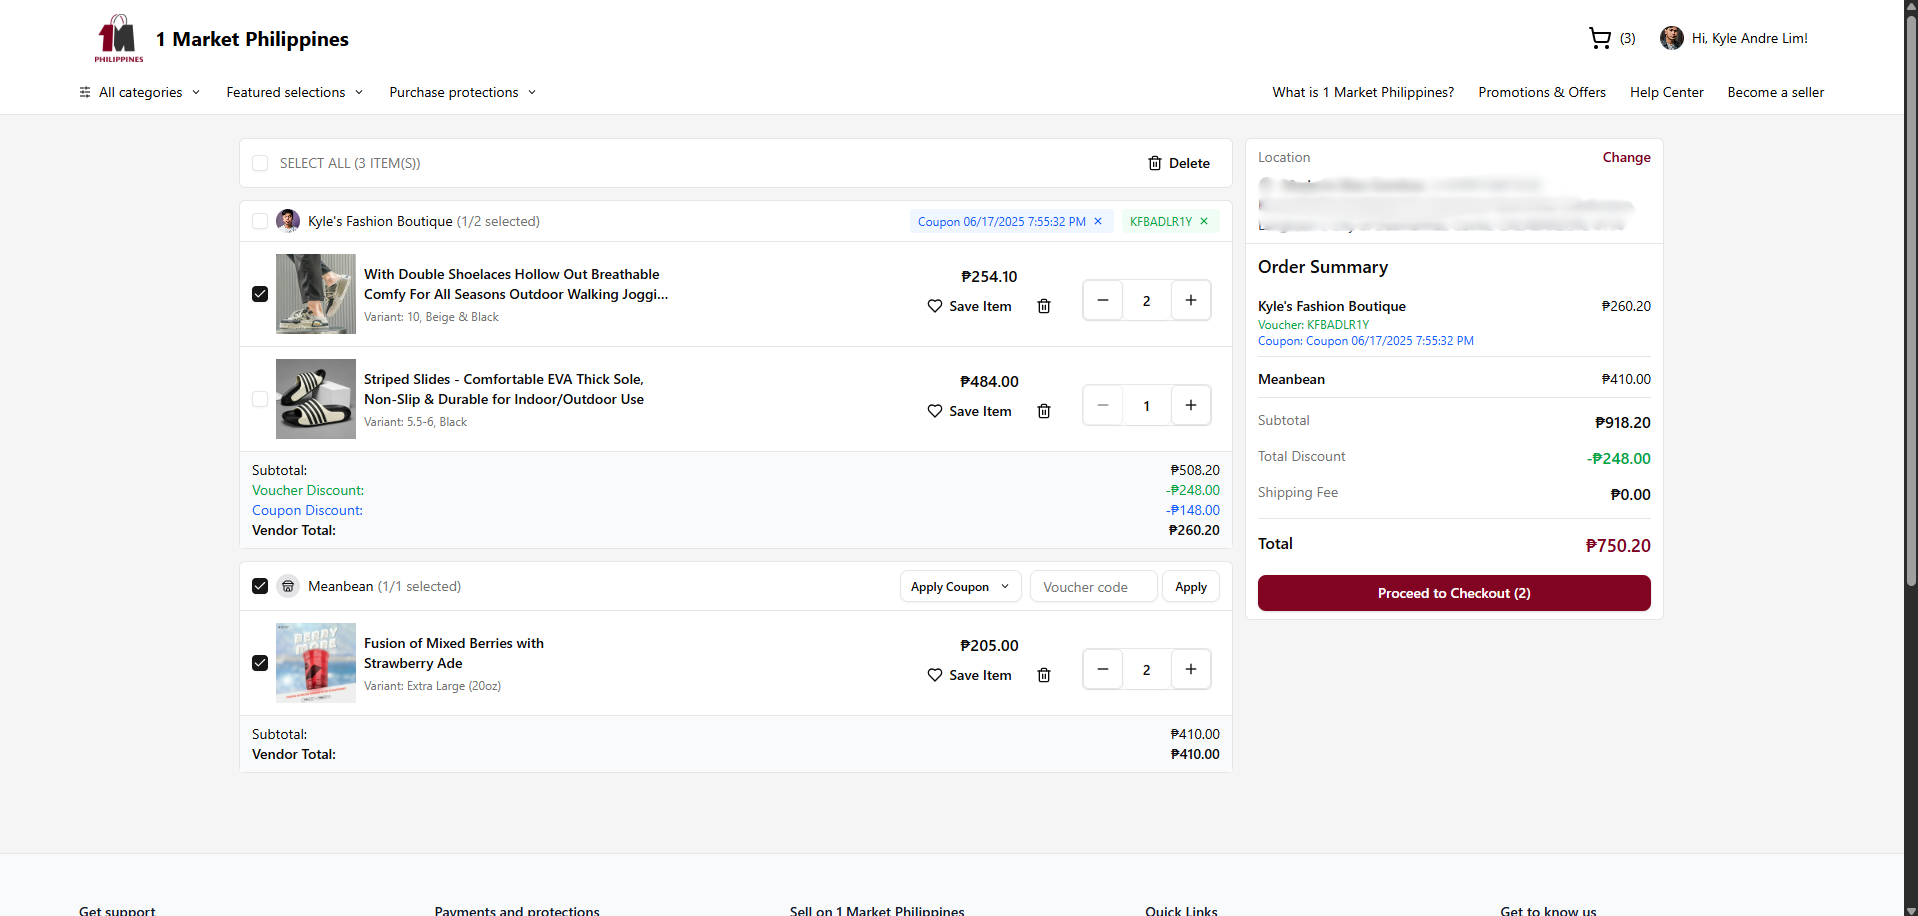Increase Striped Slides quantity with plus
Screen dimensions: 1918x916
click(x=1190, y=405)
